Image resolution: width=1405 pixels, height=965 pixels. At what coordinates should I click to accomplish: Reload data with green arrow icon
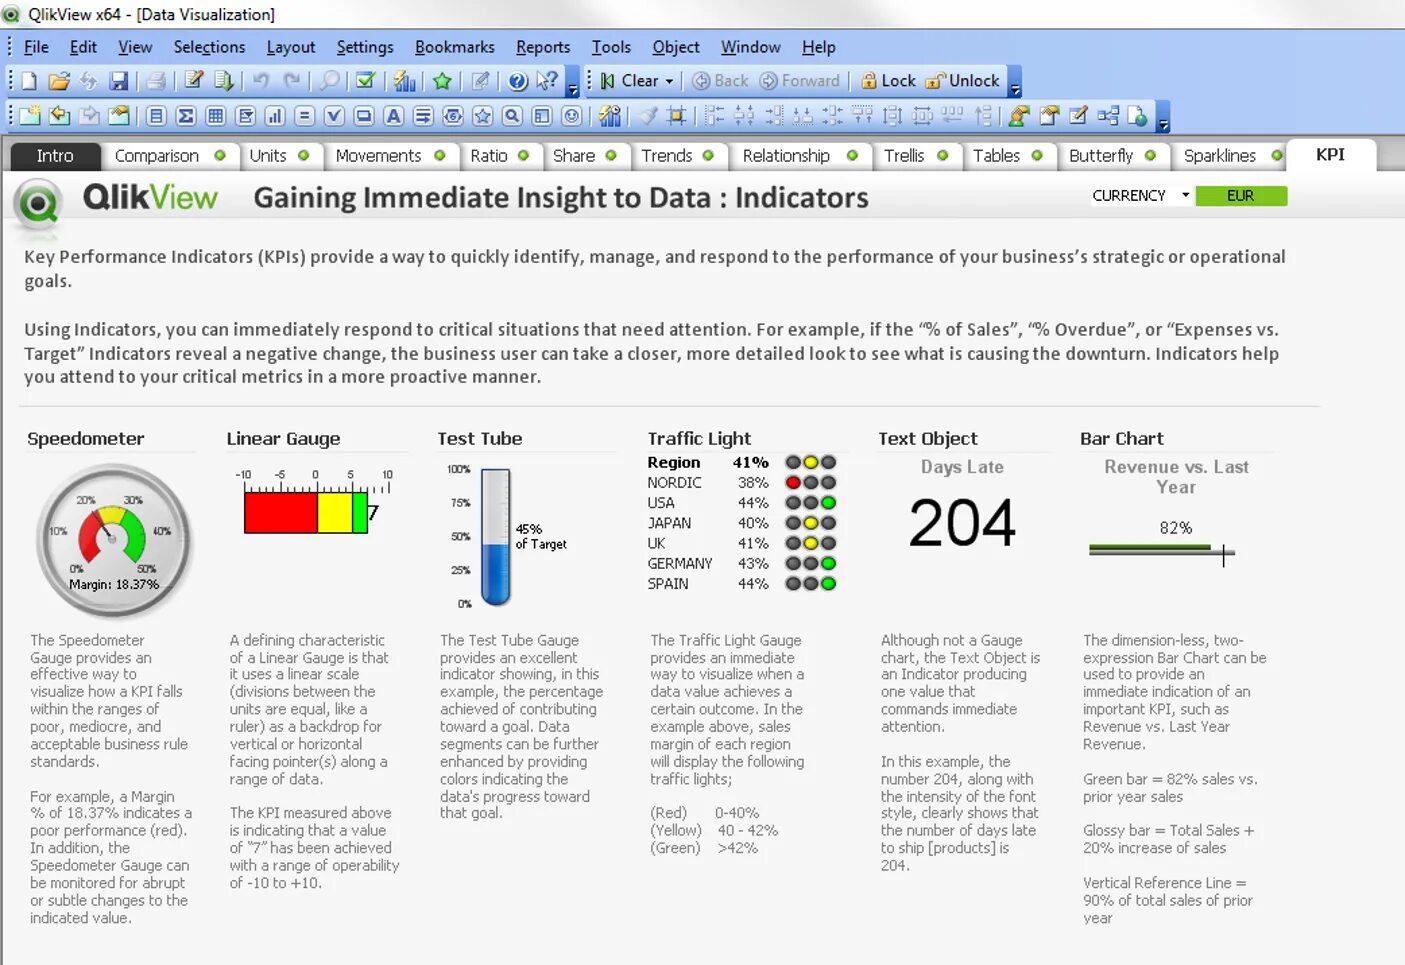(224, 81)
